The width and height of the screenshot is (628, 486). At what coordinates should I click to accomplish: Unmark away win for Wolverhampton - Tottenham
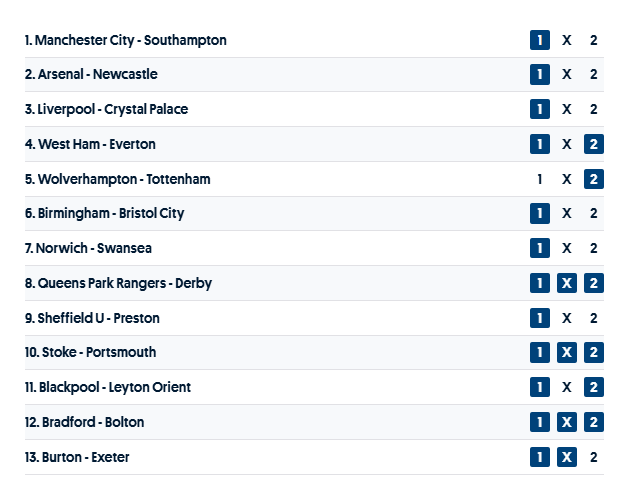point(594,179)
